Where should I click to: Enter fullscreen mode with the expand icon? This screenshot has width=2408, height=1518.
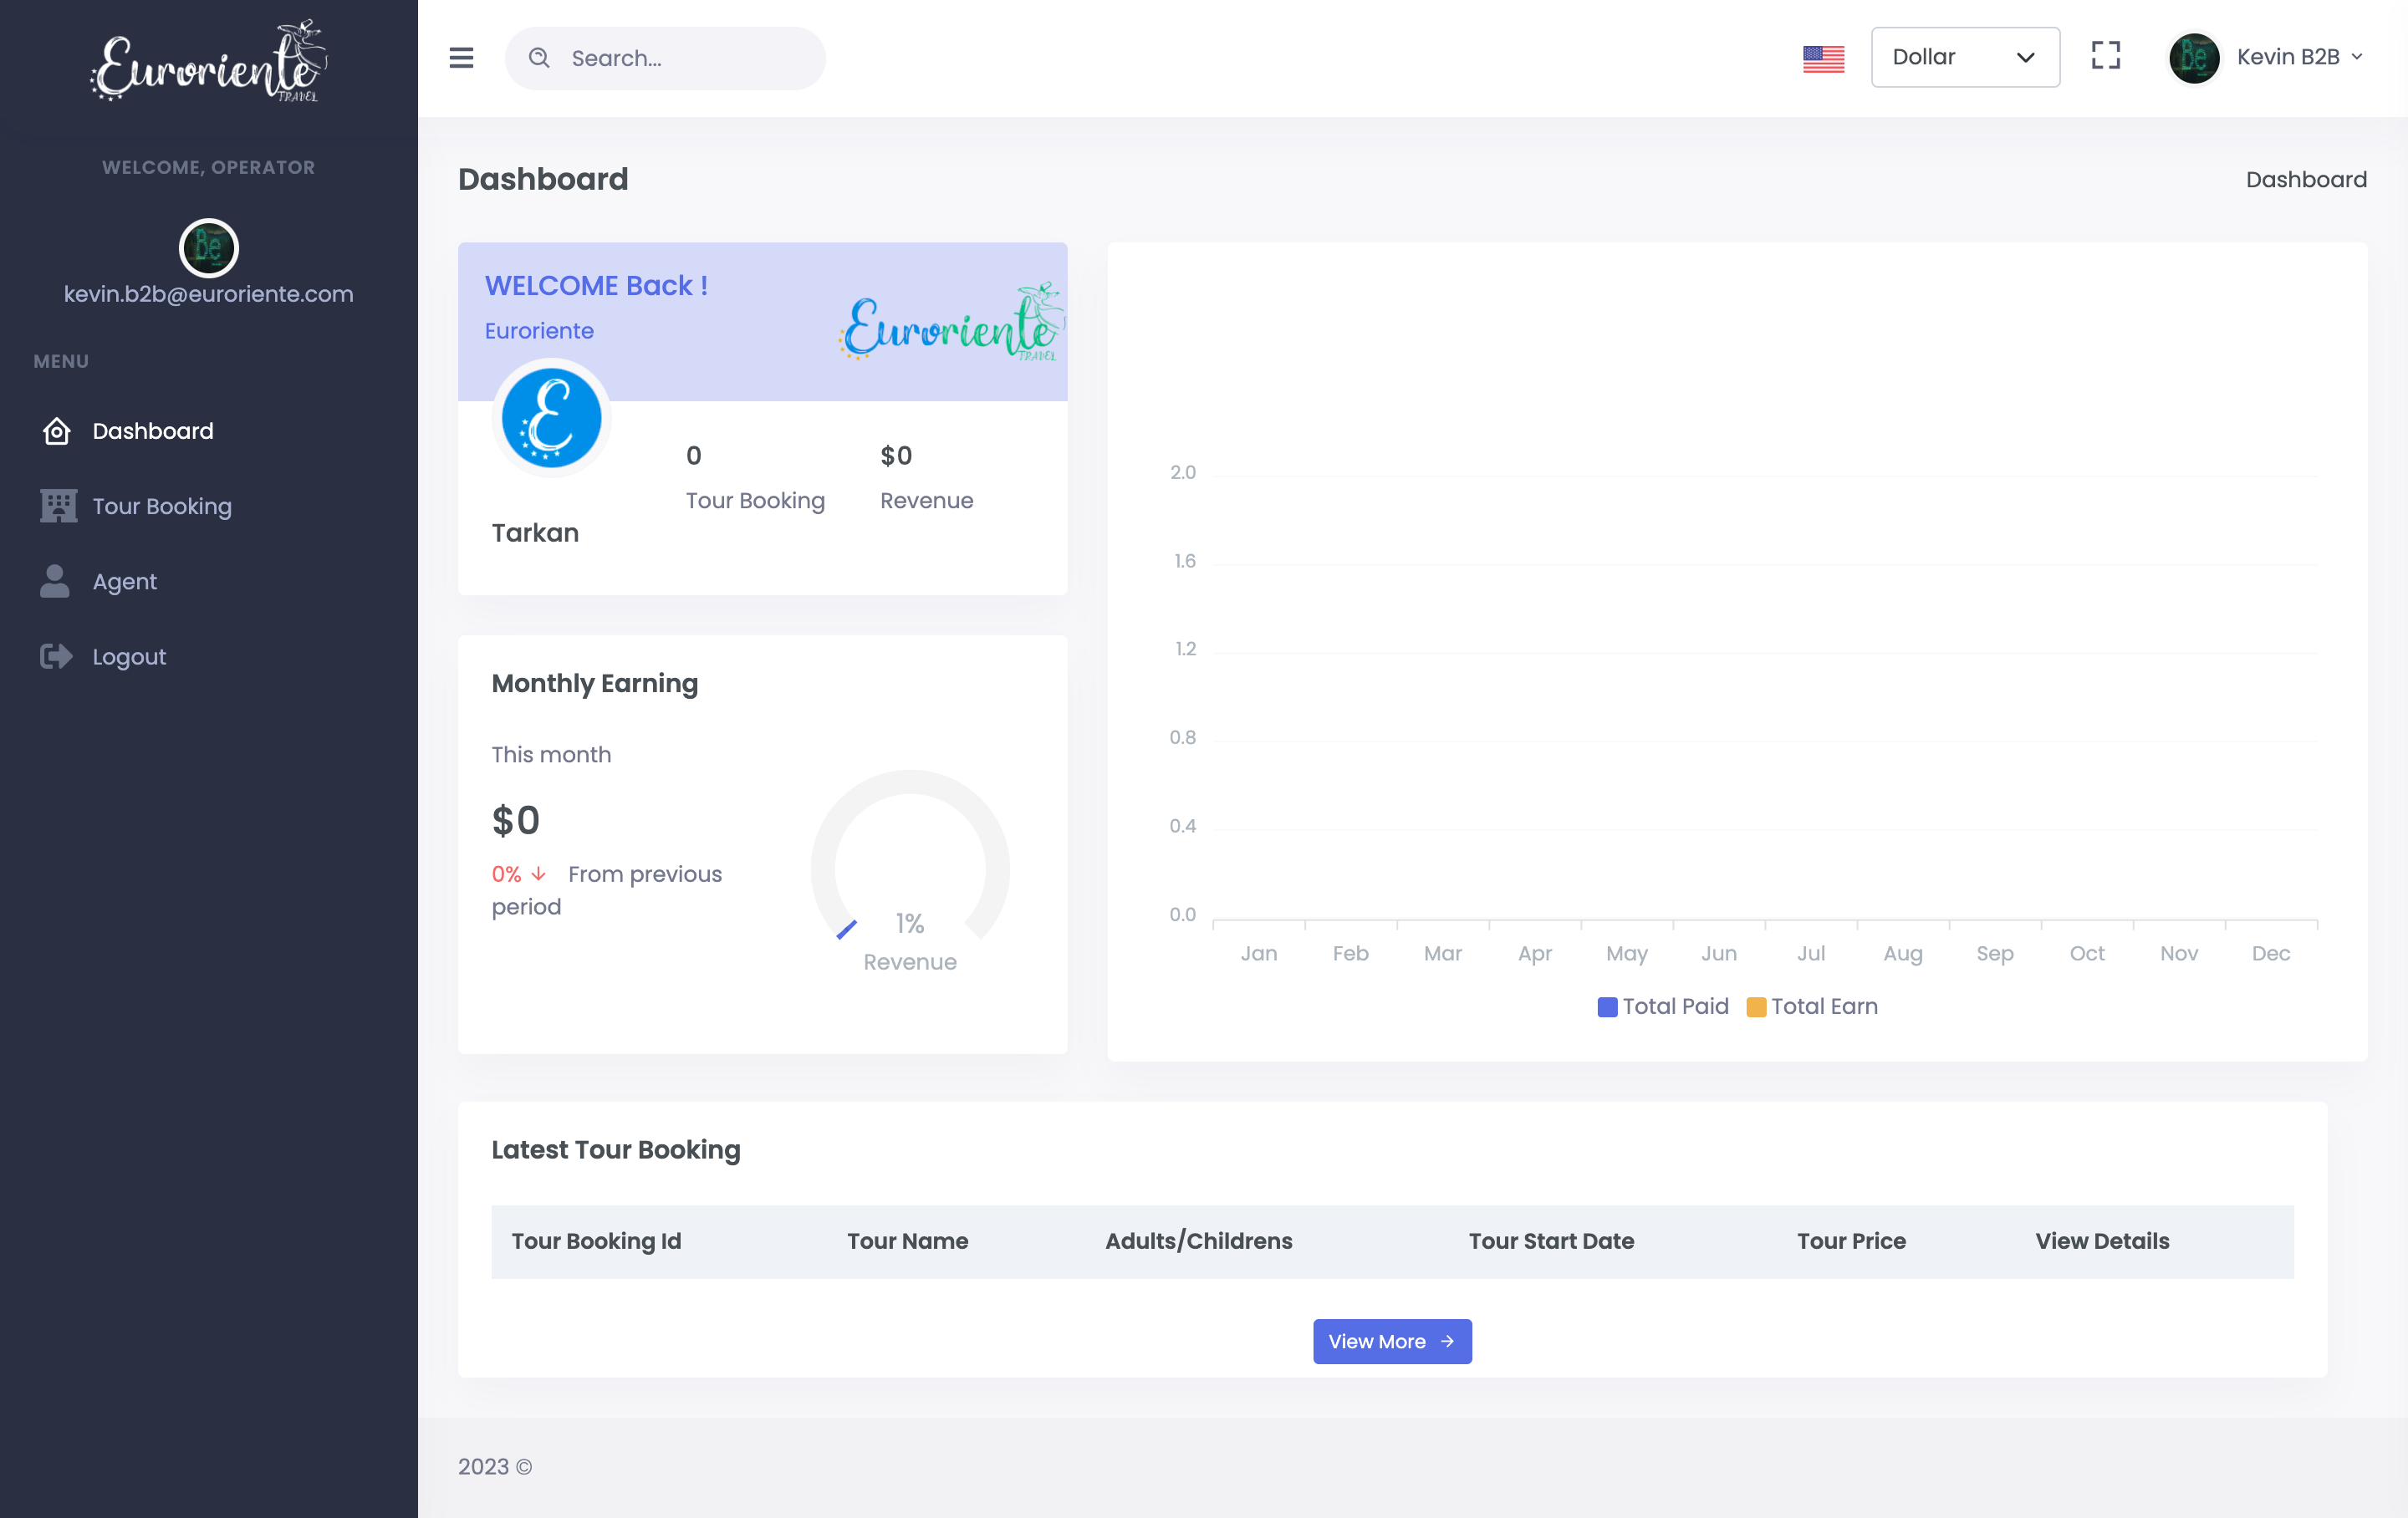[2105, 56]
